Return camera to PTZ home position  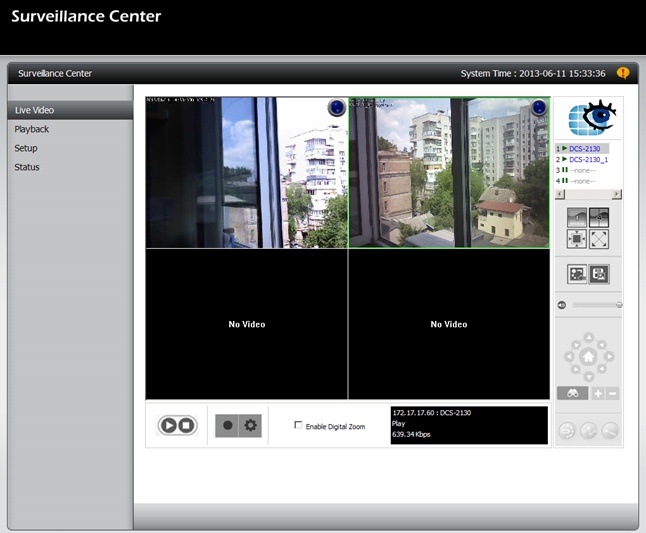click(589, 357)
